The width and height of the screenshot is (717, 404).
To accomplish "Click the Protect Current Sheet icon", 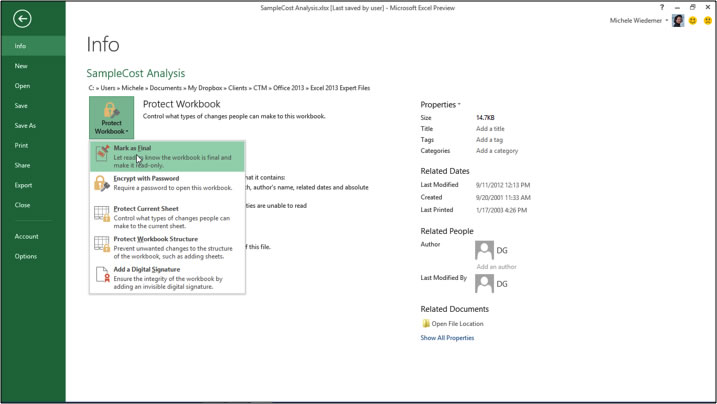I will [x=102, y=214].
